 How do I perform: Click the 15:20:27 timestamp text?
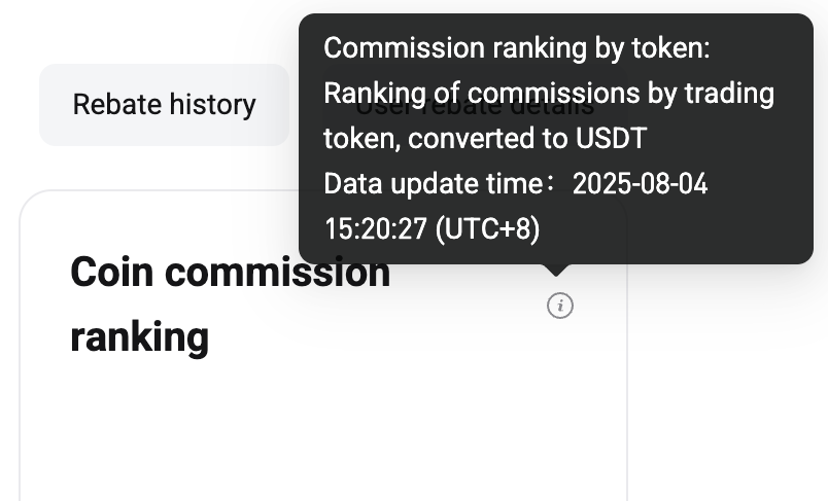(375, 229)
